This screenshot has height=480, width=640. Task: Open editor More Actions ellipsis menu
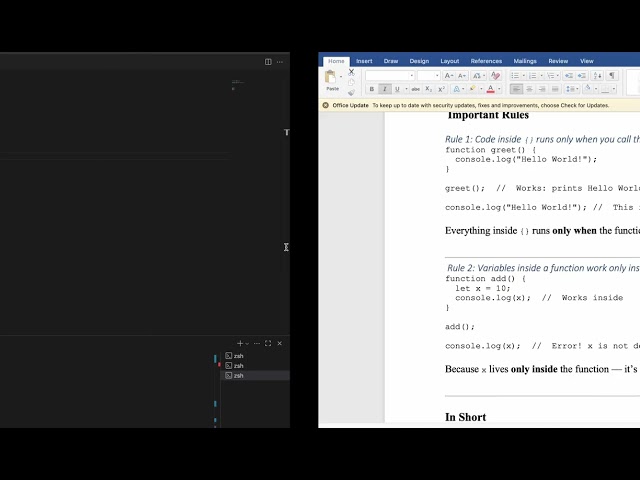pos(280,62)
